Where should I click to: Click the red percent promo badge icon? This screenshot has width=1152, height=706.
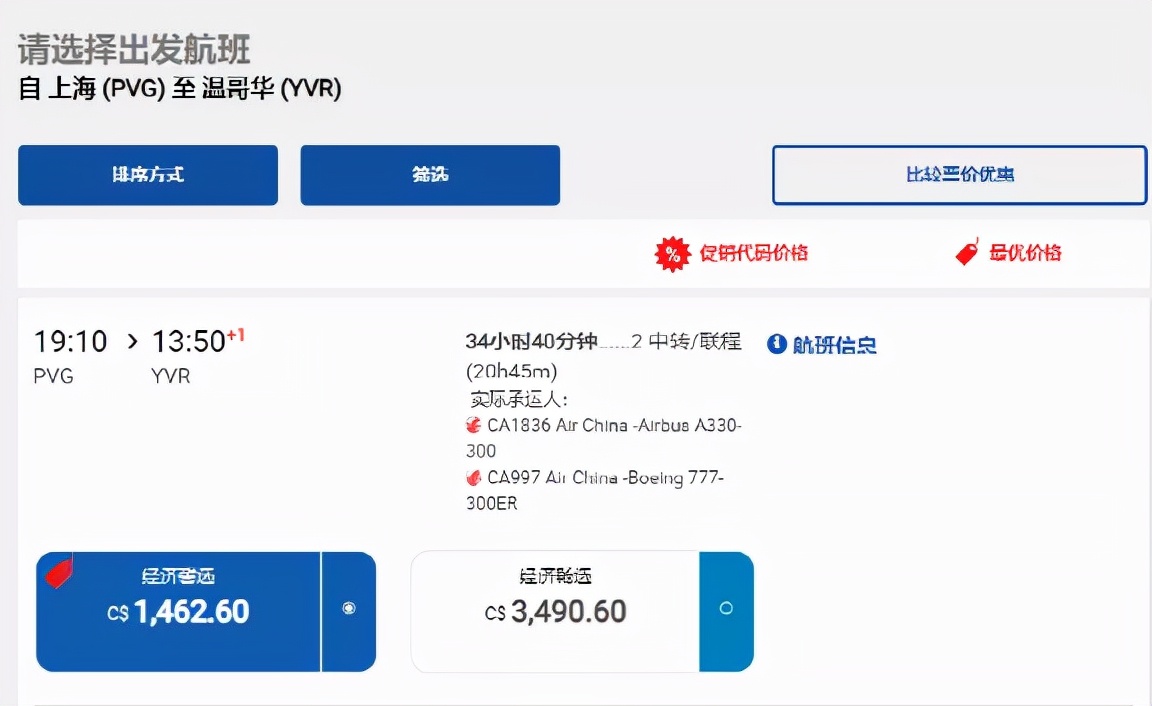click(674, 252)
